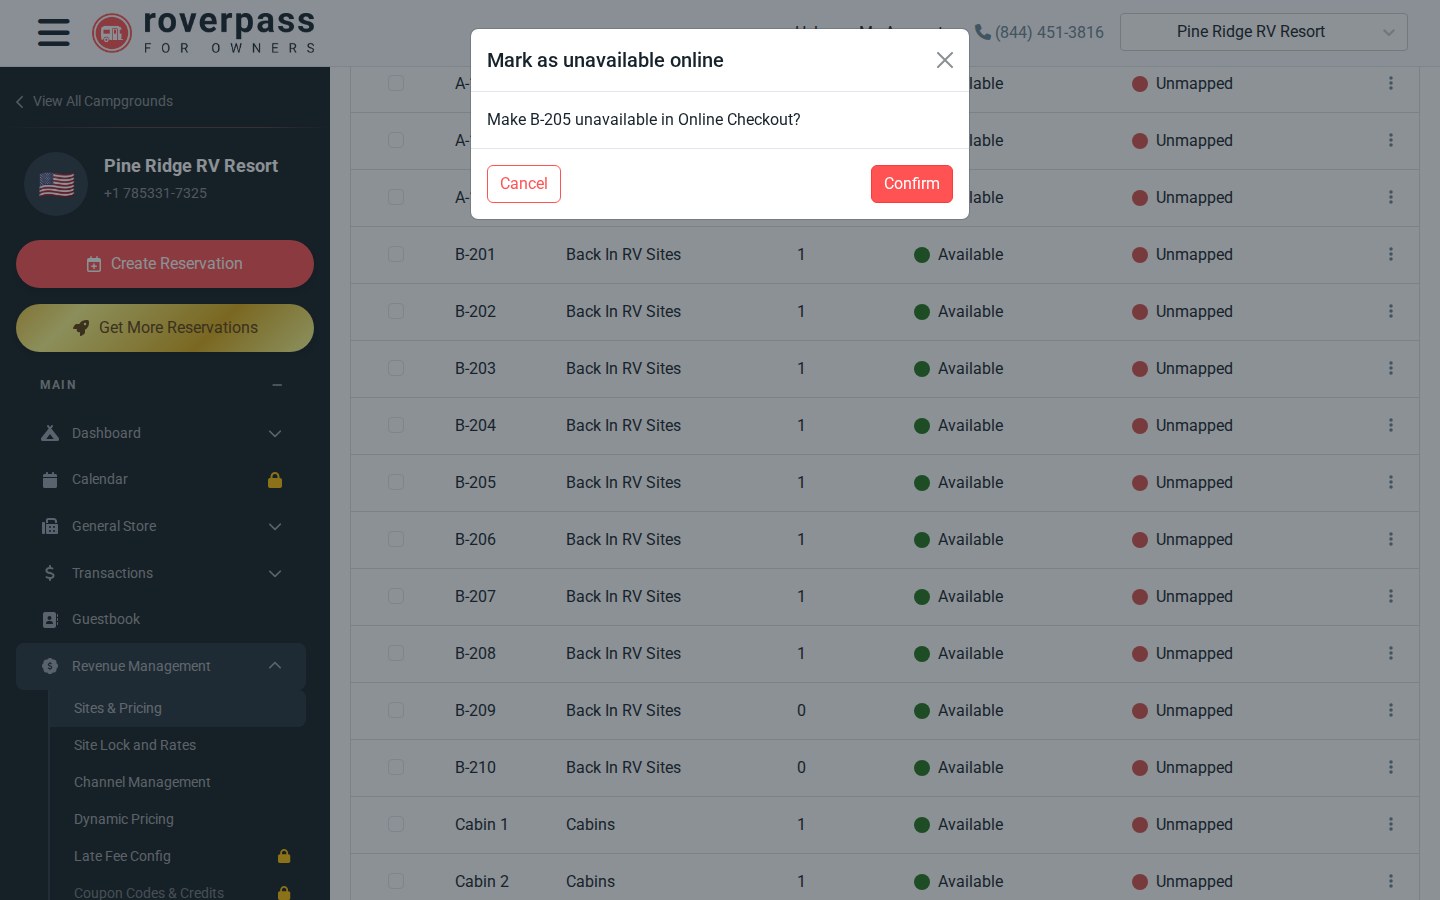Open the B-201 row options menu
1440x900 pixels.
point(1390,254)
